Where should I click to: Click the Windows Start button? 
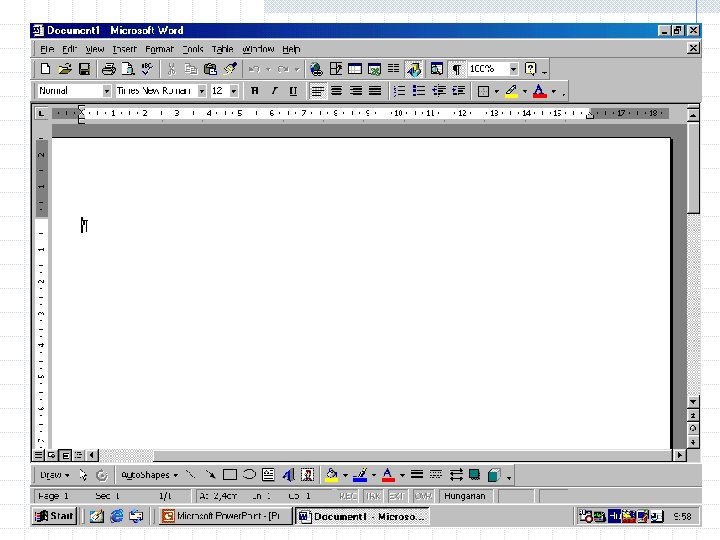coord(54,516)
